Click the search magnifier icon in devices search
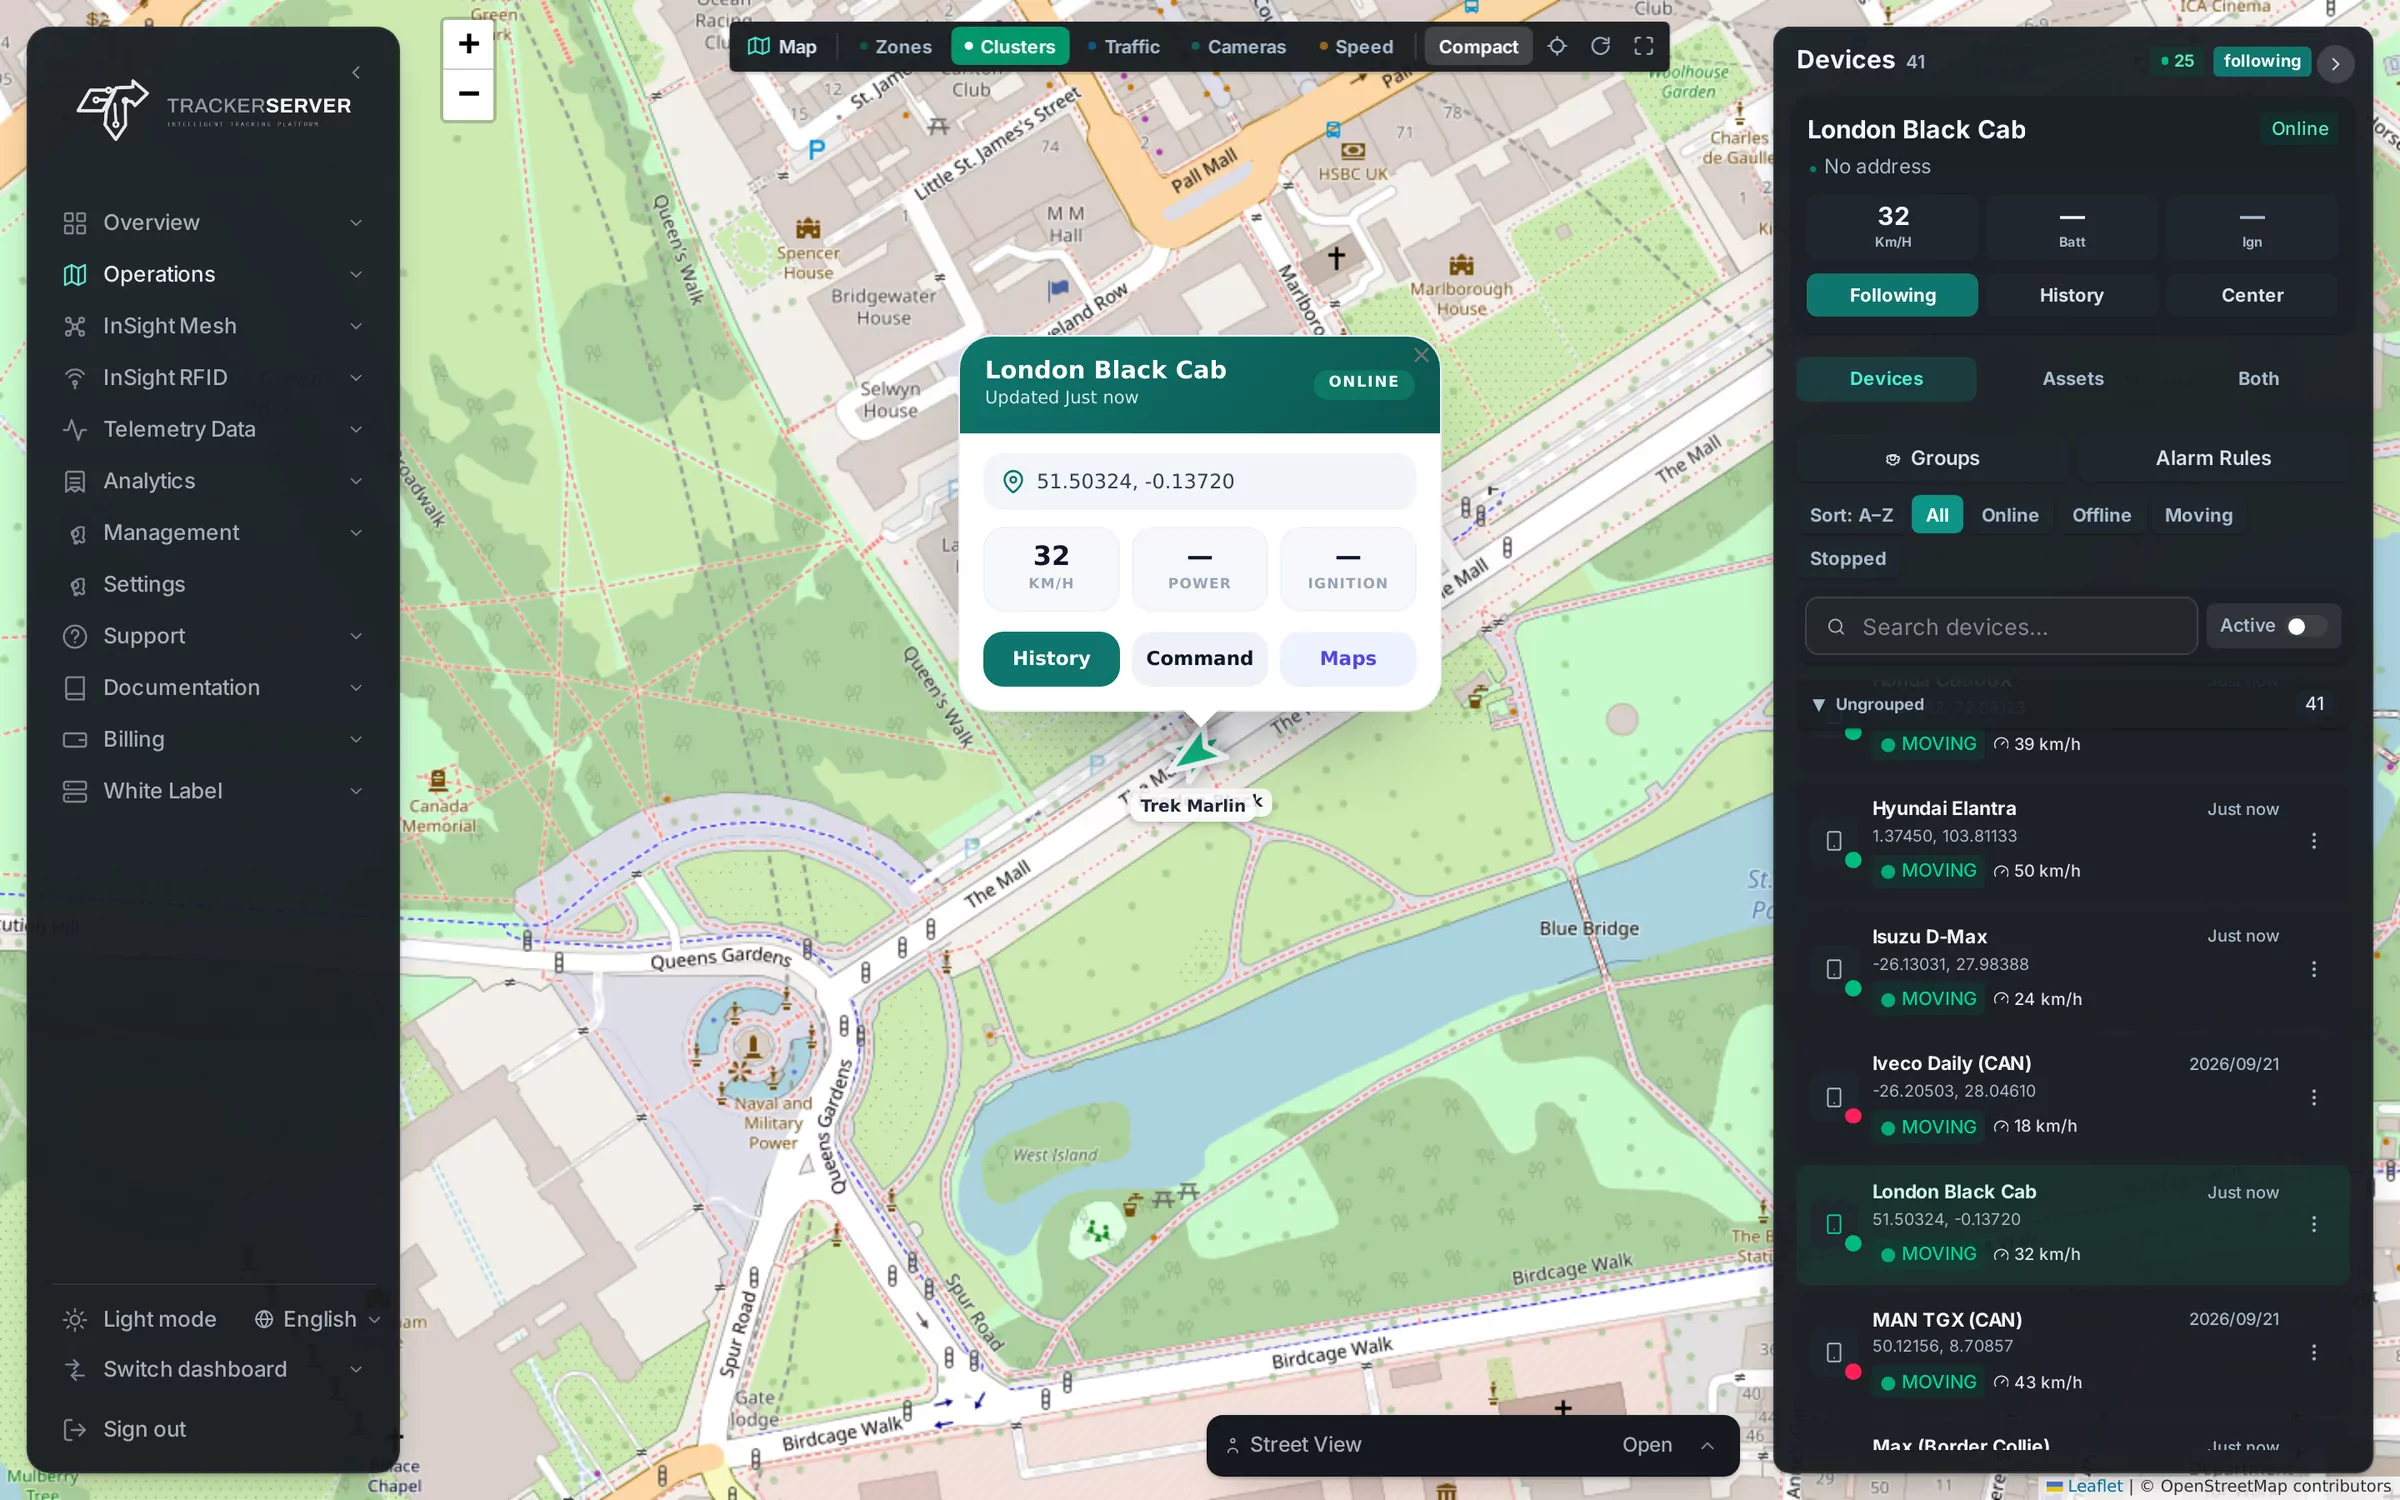Viewport: 2400px width, 1500px height. 1836,627
